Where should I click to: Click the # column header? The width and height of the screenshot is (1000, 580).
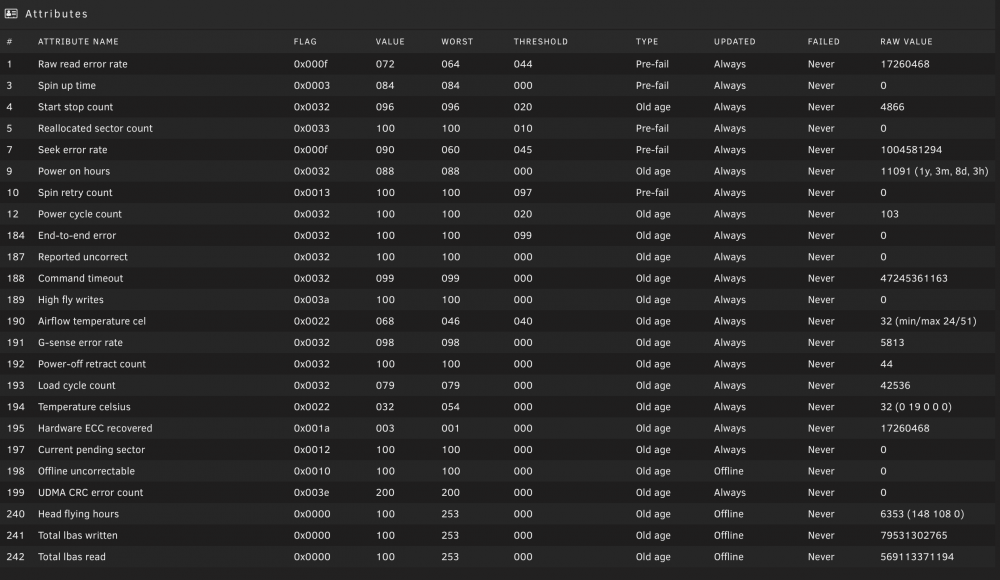coord(10,41)
